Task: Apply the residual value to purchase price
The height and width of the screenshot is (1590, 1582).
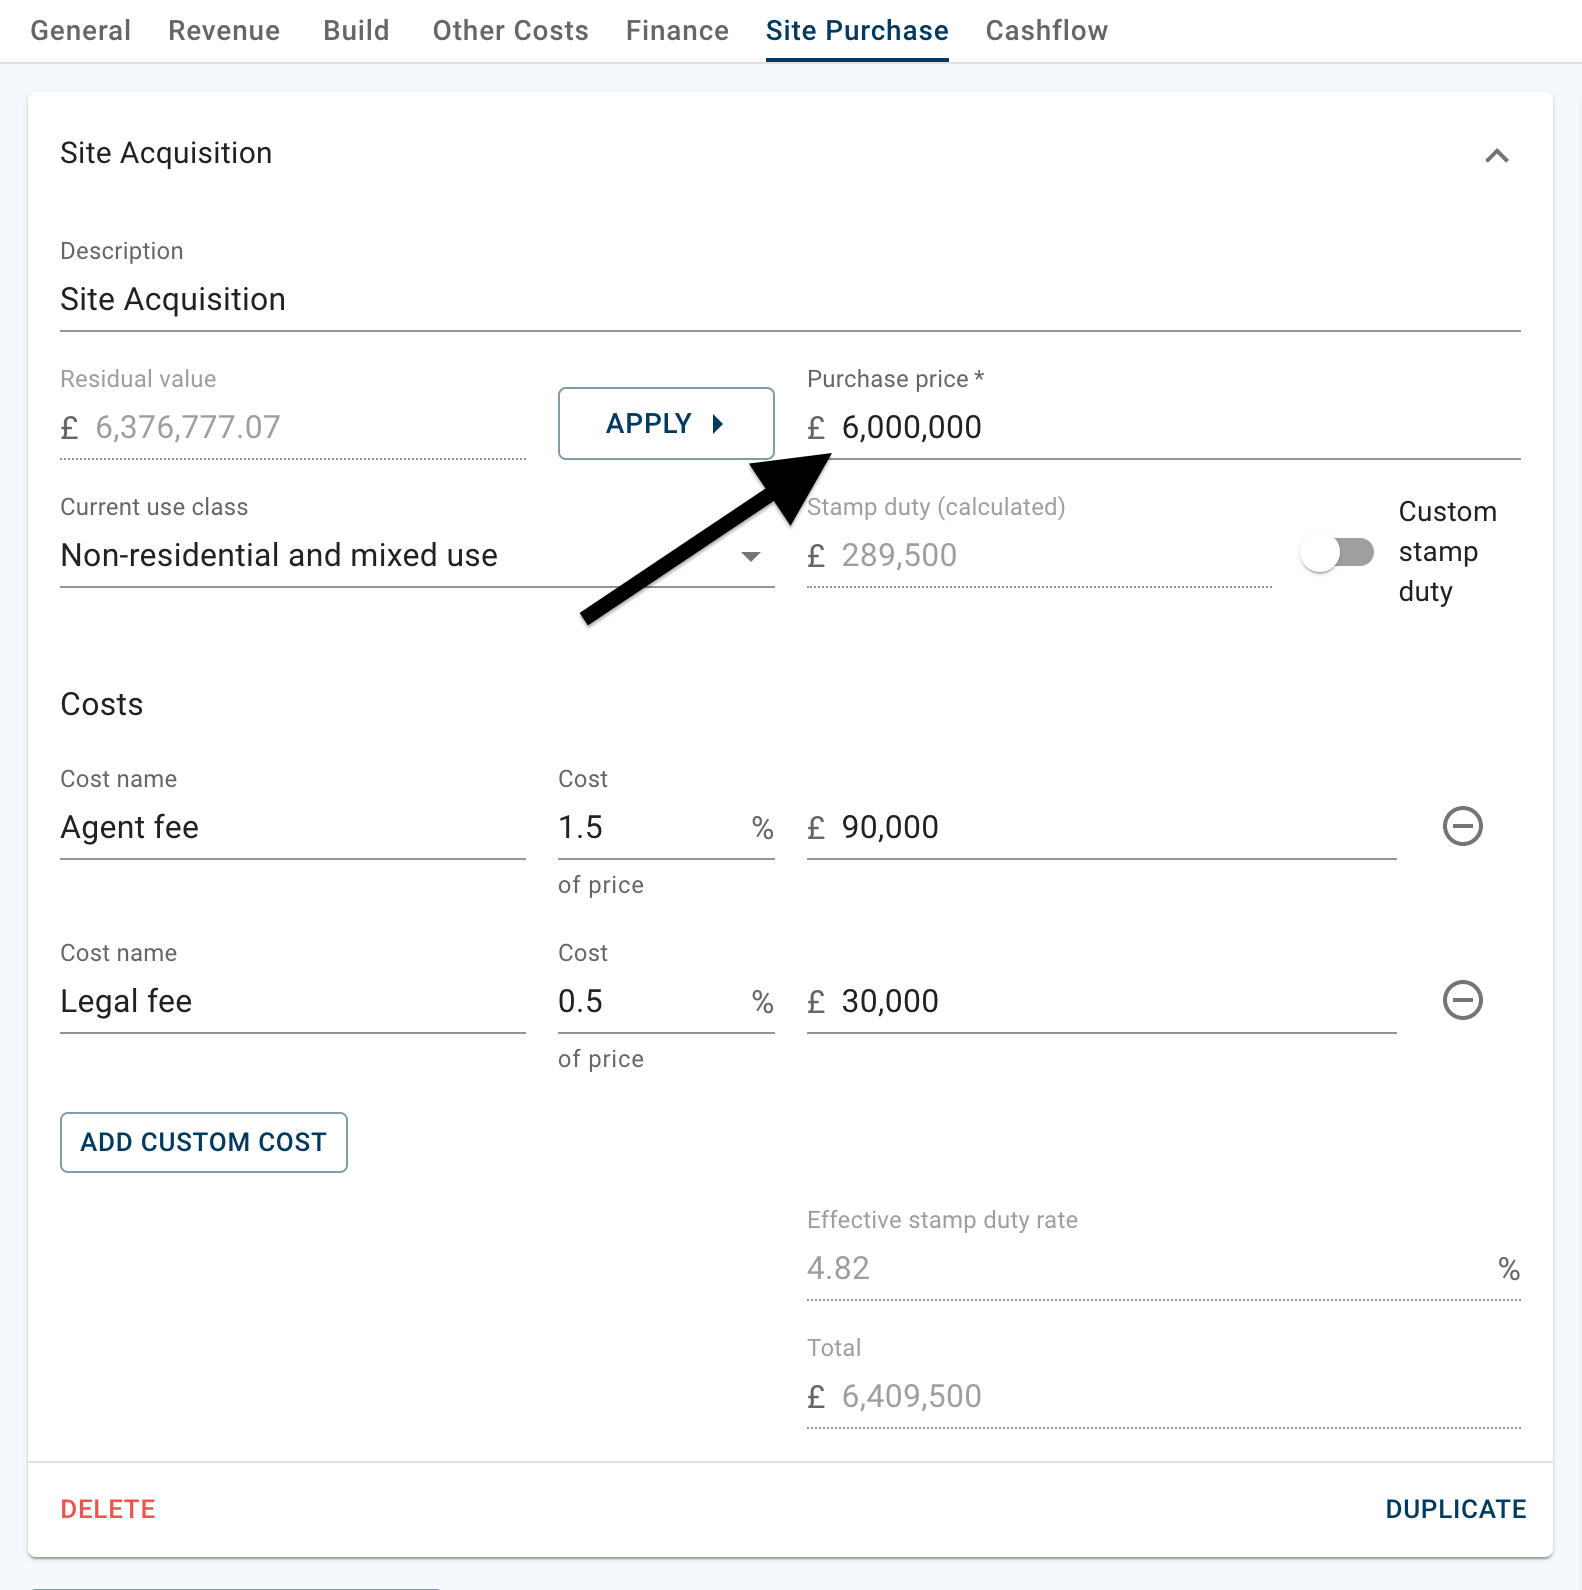Action: (x=666, y=424)
